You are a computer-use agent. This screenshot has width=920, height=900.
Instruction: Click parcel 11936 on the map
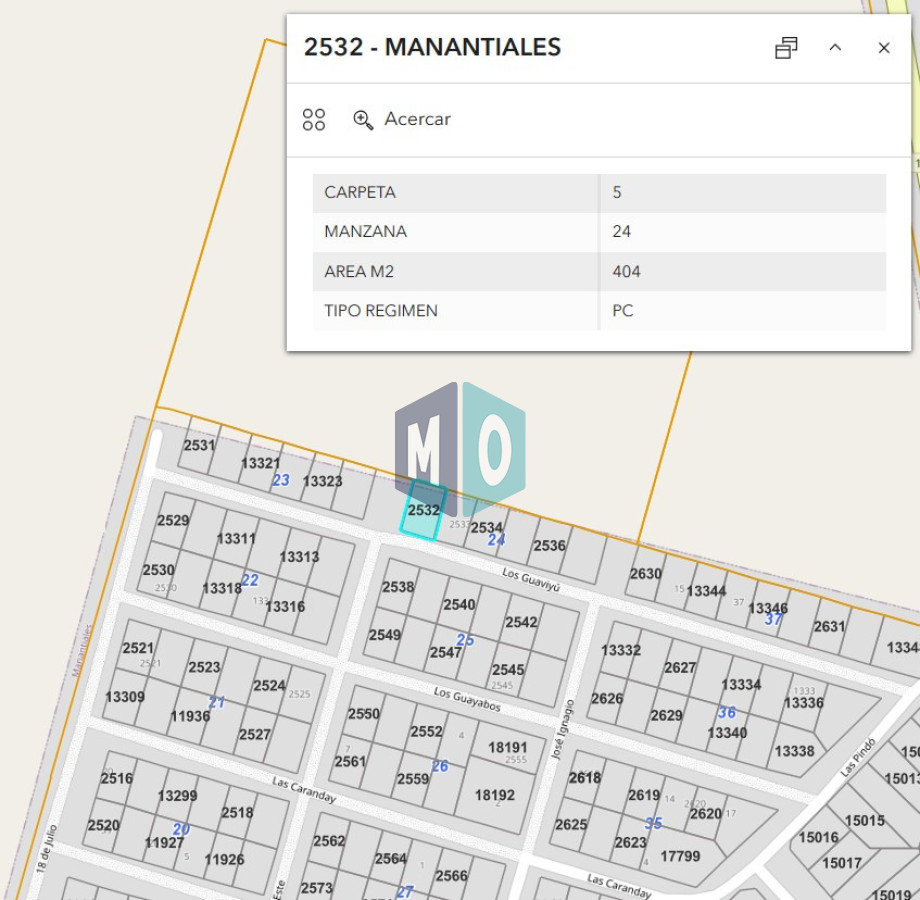[190, 716]
